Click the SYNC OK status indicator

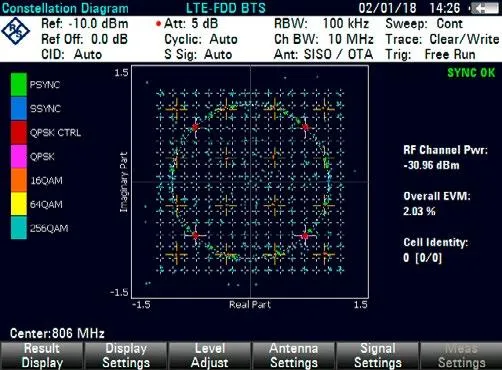coord(471,73)
